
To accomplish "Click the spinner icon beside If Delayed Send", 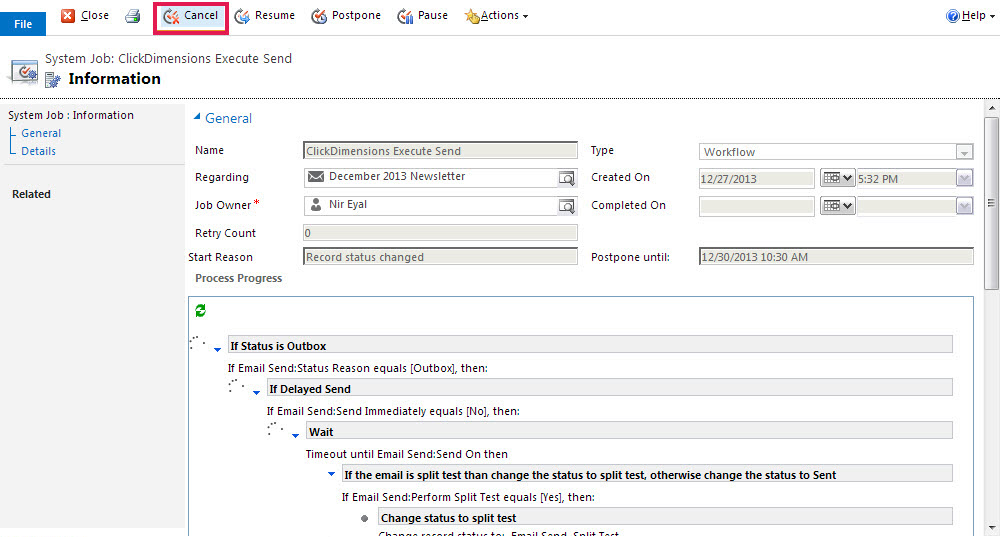I will tap(237, 385).
